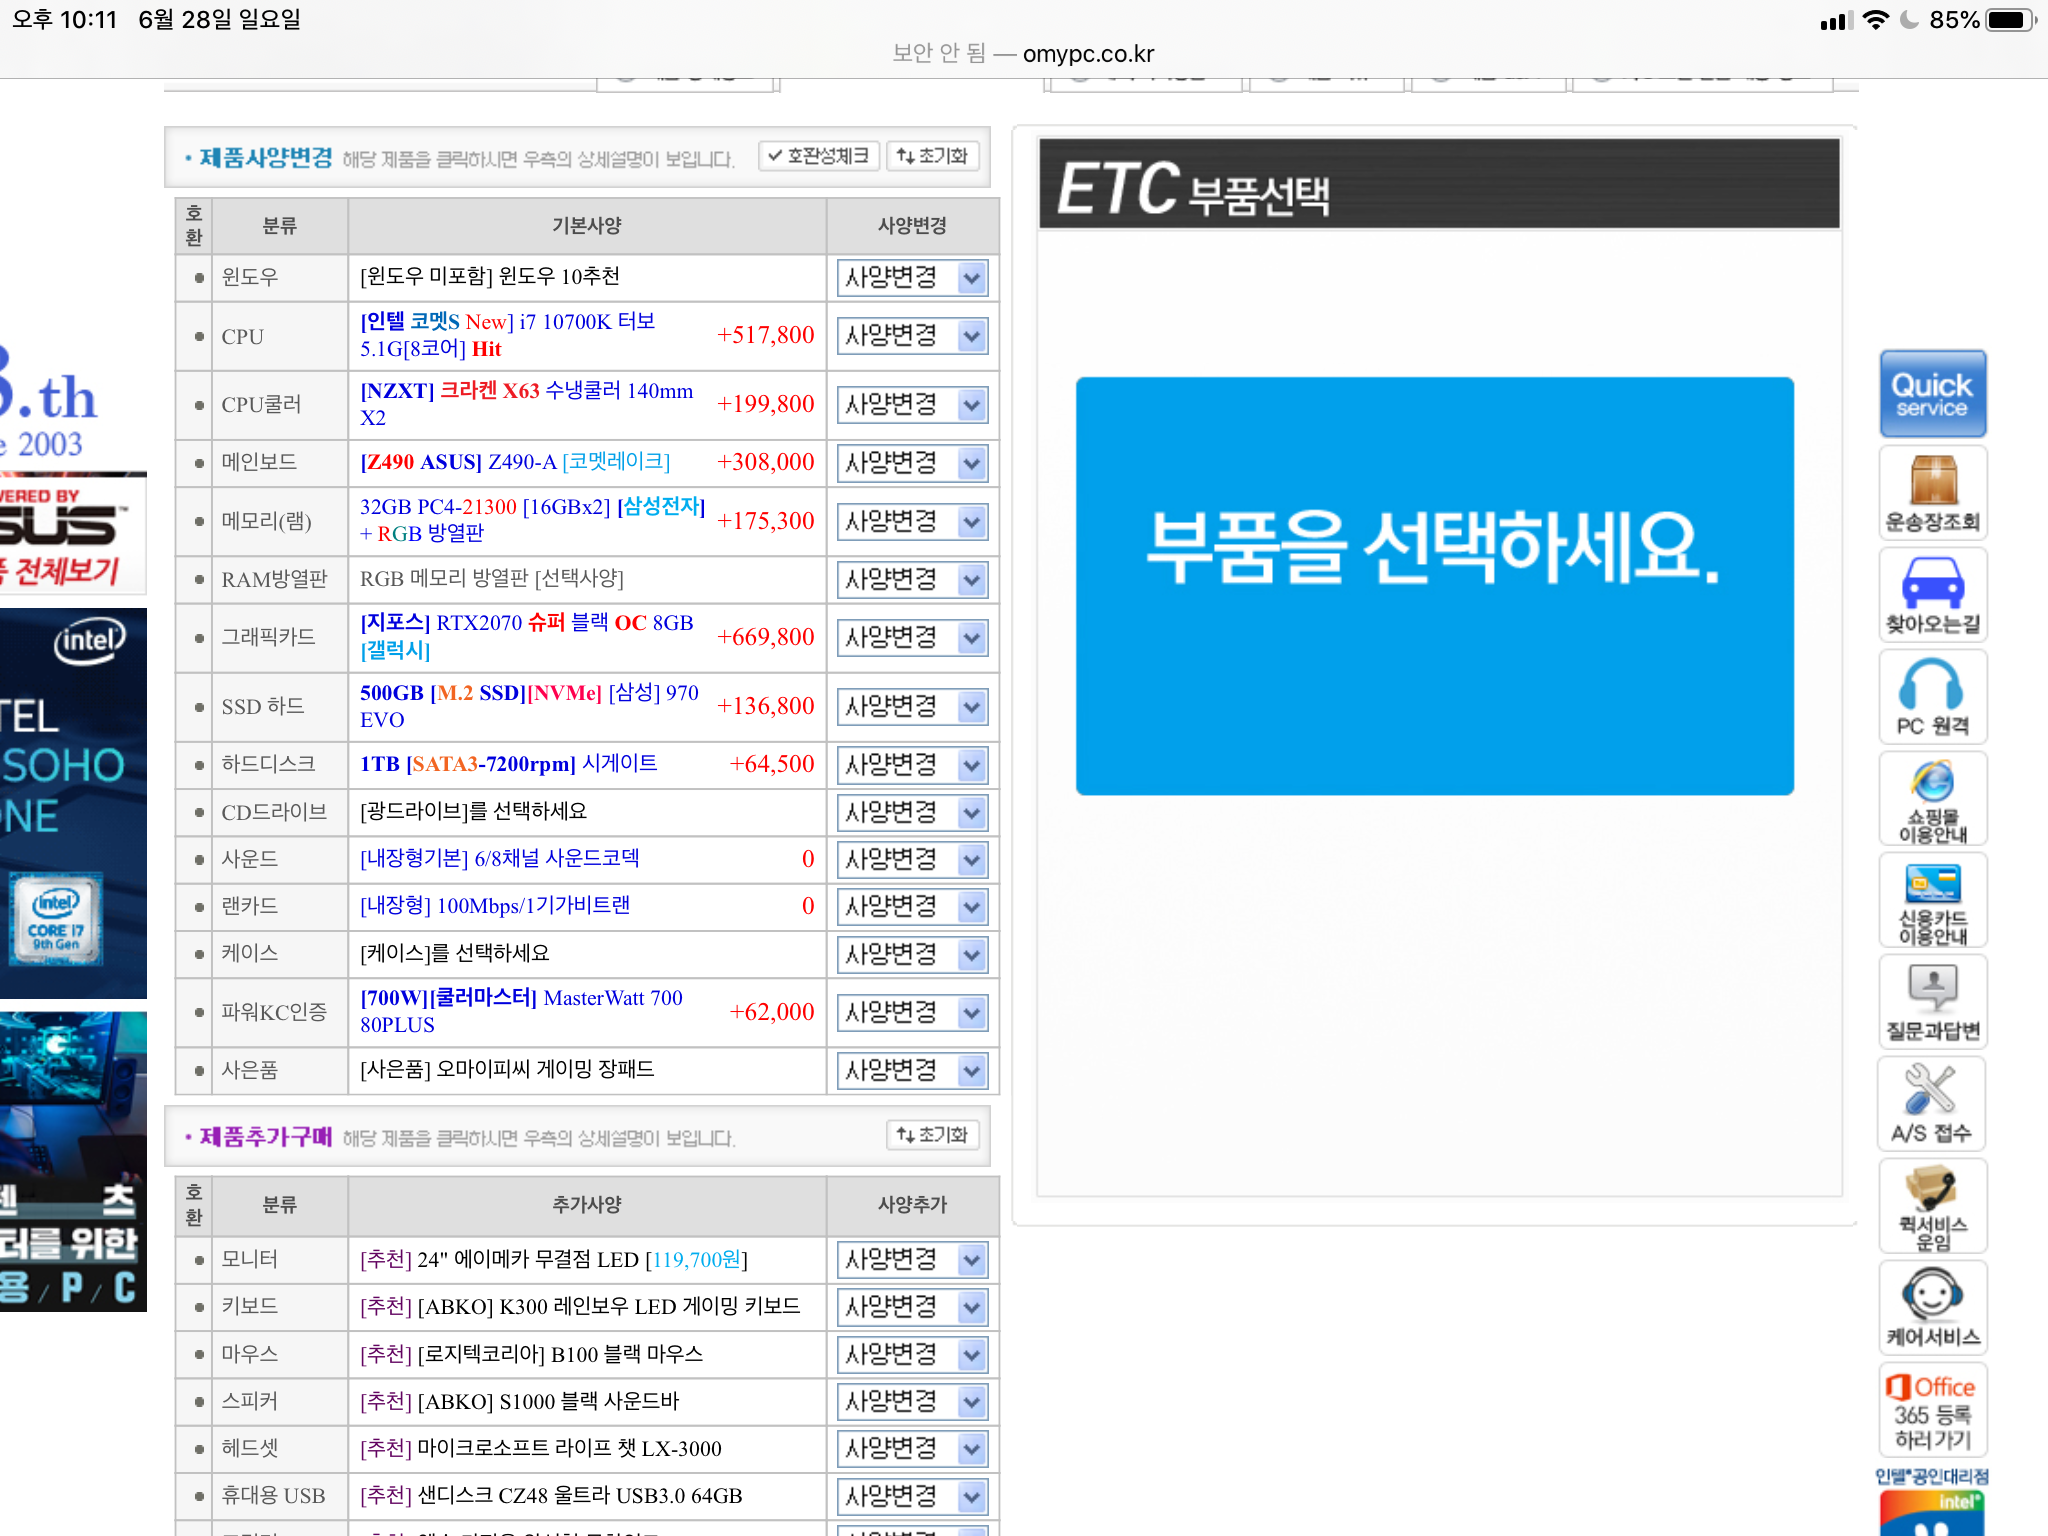Open the A/S 접수 tools icon
The image size is (2048, 1536).
pos(1932,1104)
